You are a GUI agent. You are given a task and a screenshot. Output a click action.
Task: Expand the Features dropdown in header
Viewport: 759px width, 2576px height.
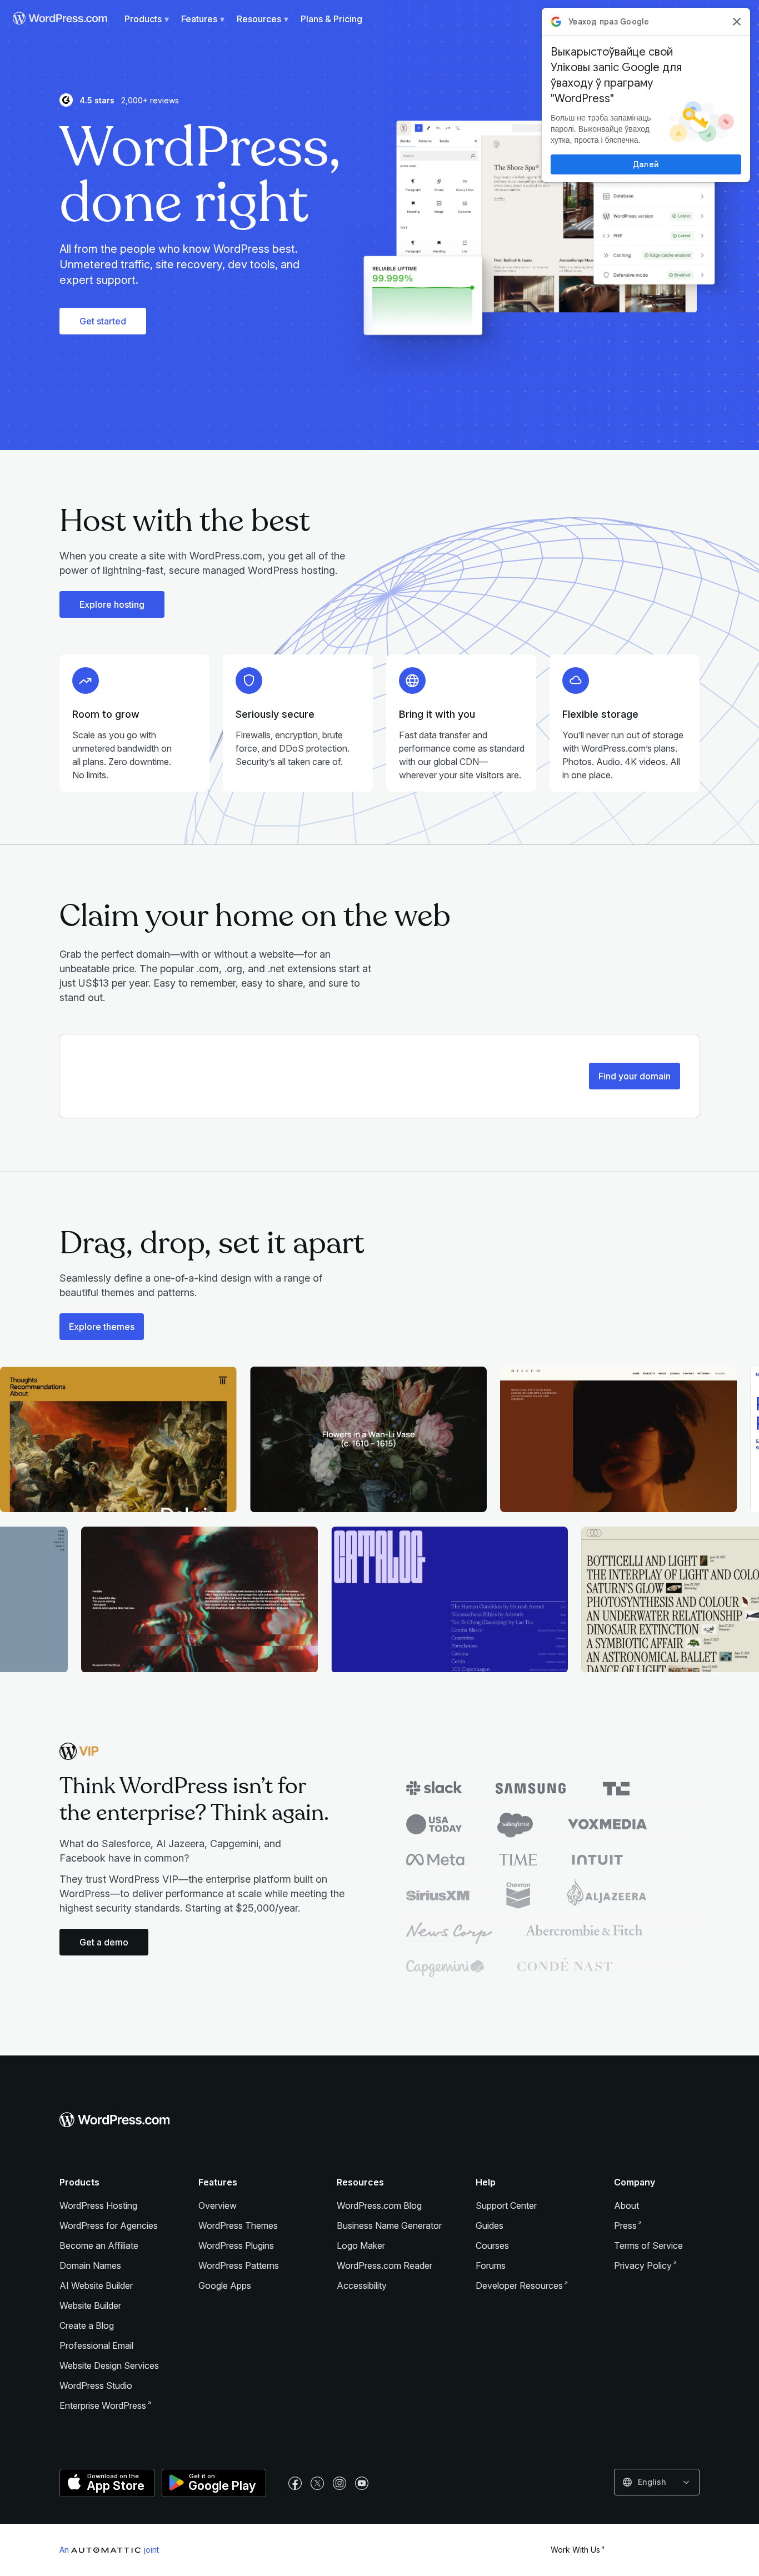click(202, 19)
